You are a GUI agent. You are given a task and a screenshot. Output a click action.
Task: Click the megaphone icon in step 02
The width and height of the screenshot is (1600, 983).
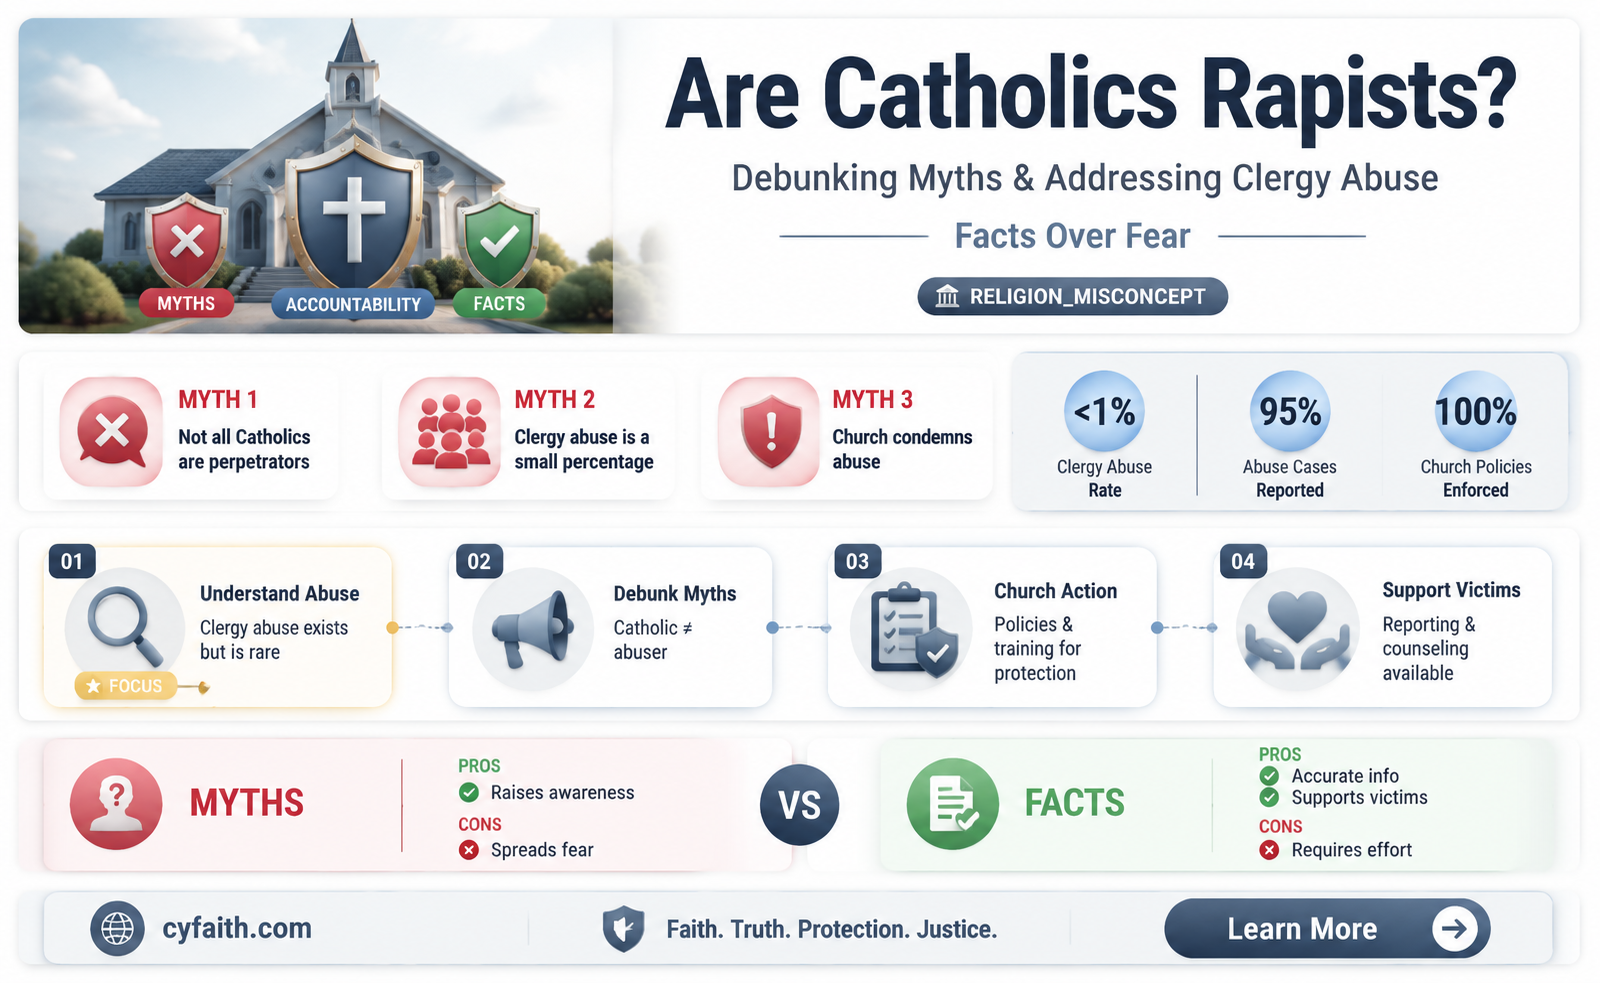coord(532,628)
